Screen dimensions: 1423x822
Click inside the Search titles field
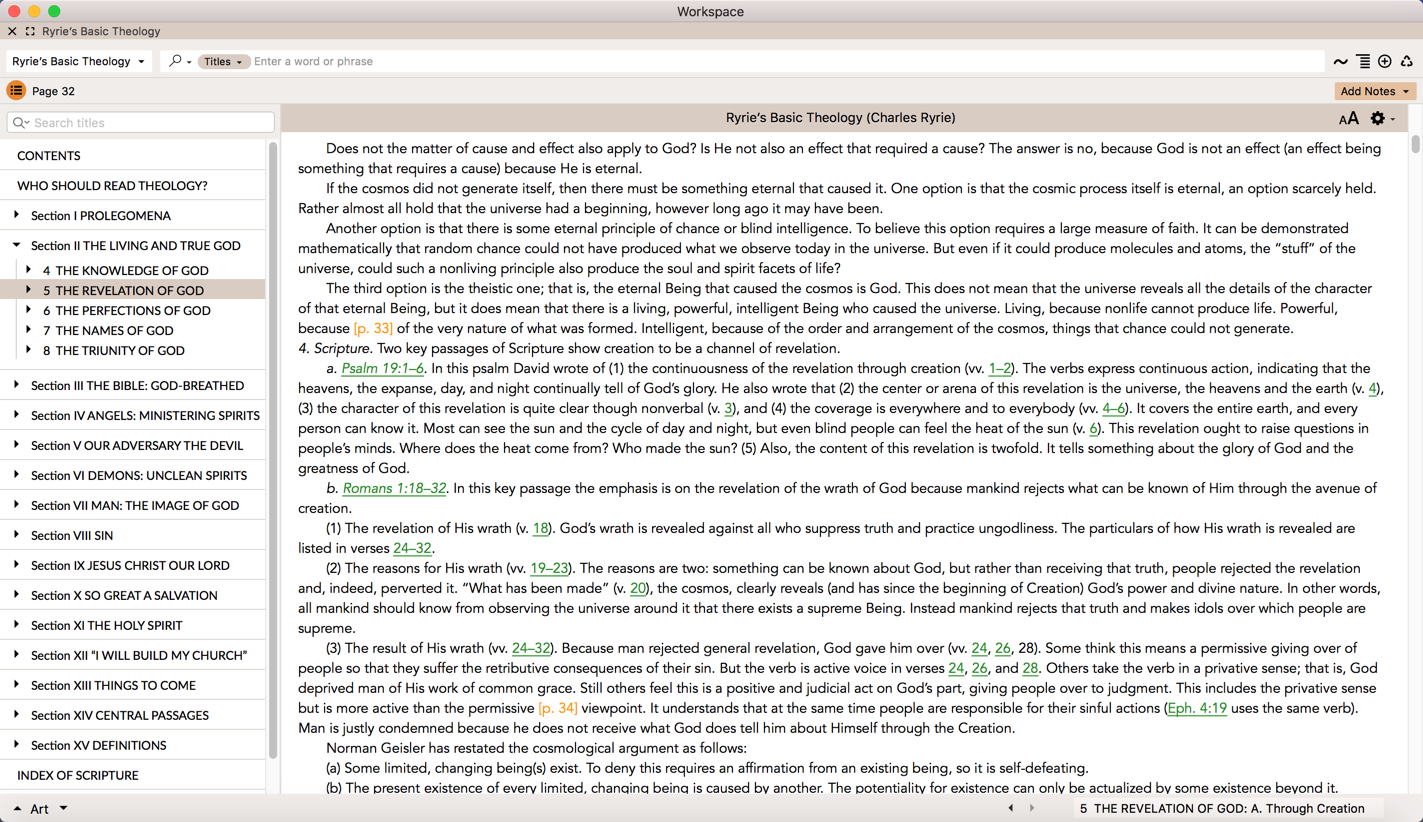[141, 123]
